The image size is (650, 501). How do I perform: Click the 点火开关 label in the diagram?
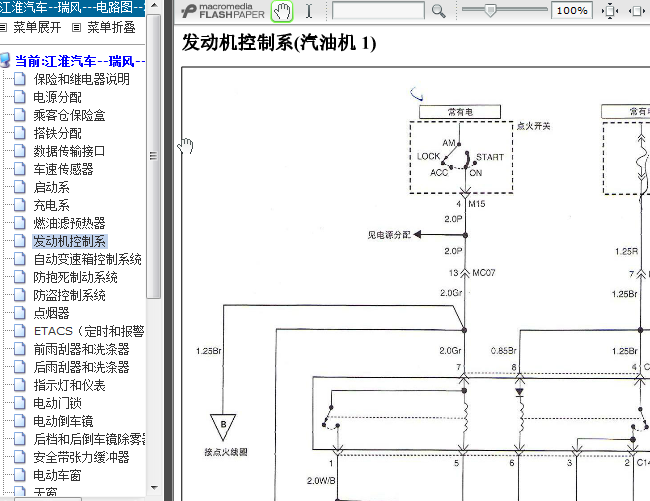click(x=534, y=126)
